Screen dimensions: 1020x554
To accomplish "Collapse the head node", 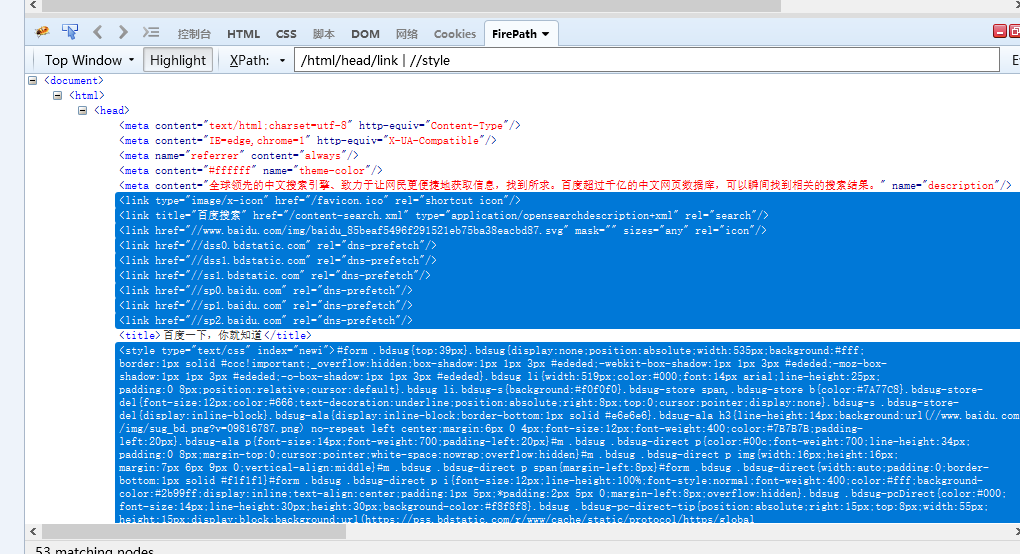I will click(83, 111).
